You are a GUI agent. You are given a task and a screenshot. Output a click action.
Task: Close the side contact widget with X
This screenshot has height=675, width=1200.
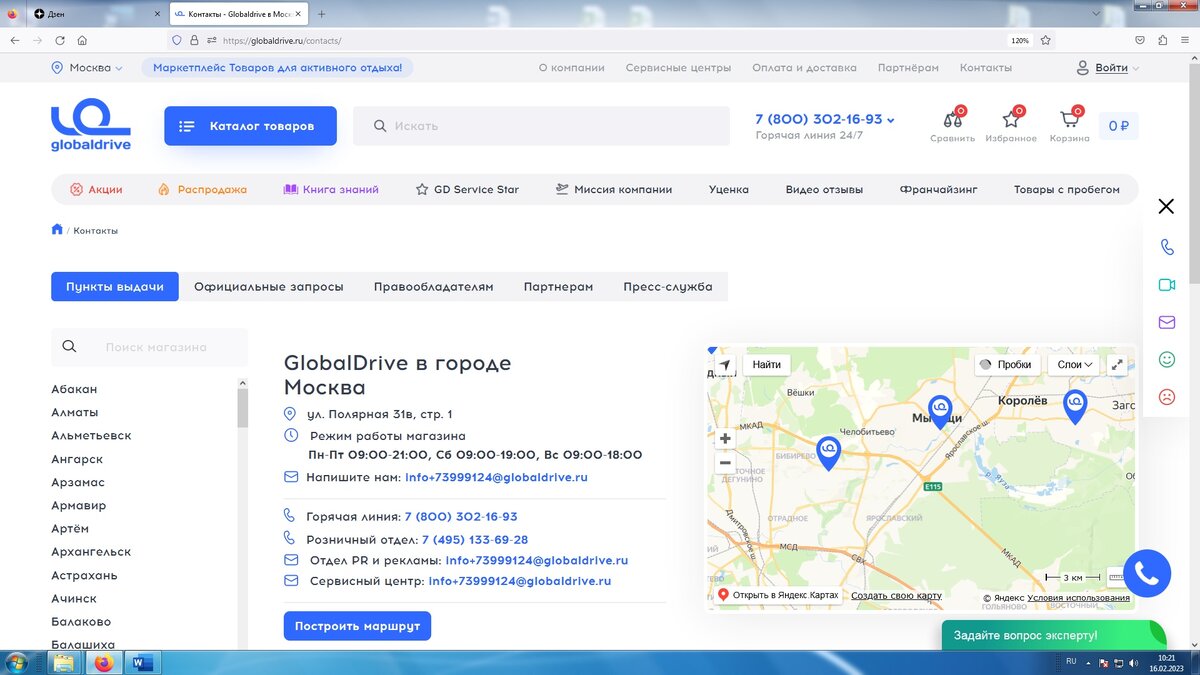click(1166, 207)
